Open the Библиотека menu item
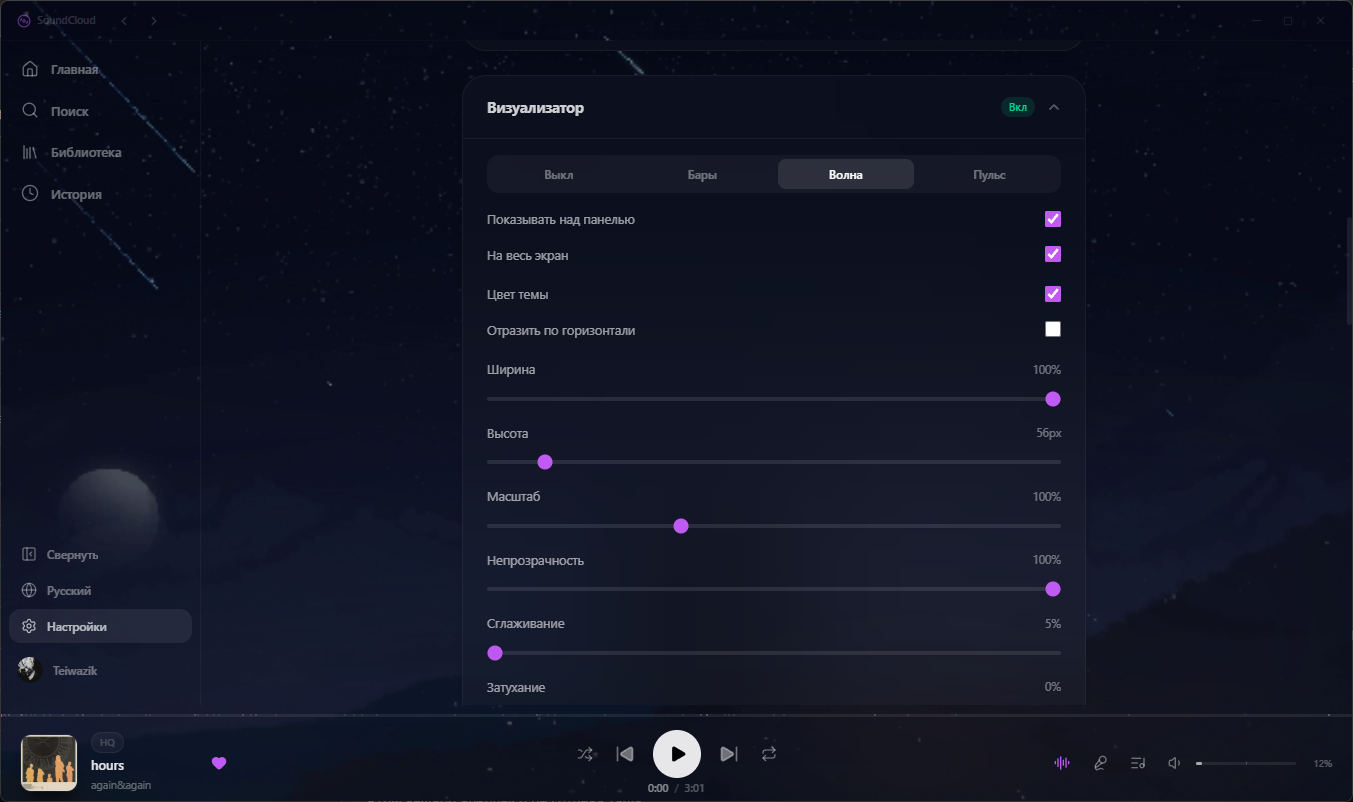1353x802 pixels. pyautogui.click(x=100, y=153)
